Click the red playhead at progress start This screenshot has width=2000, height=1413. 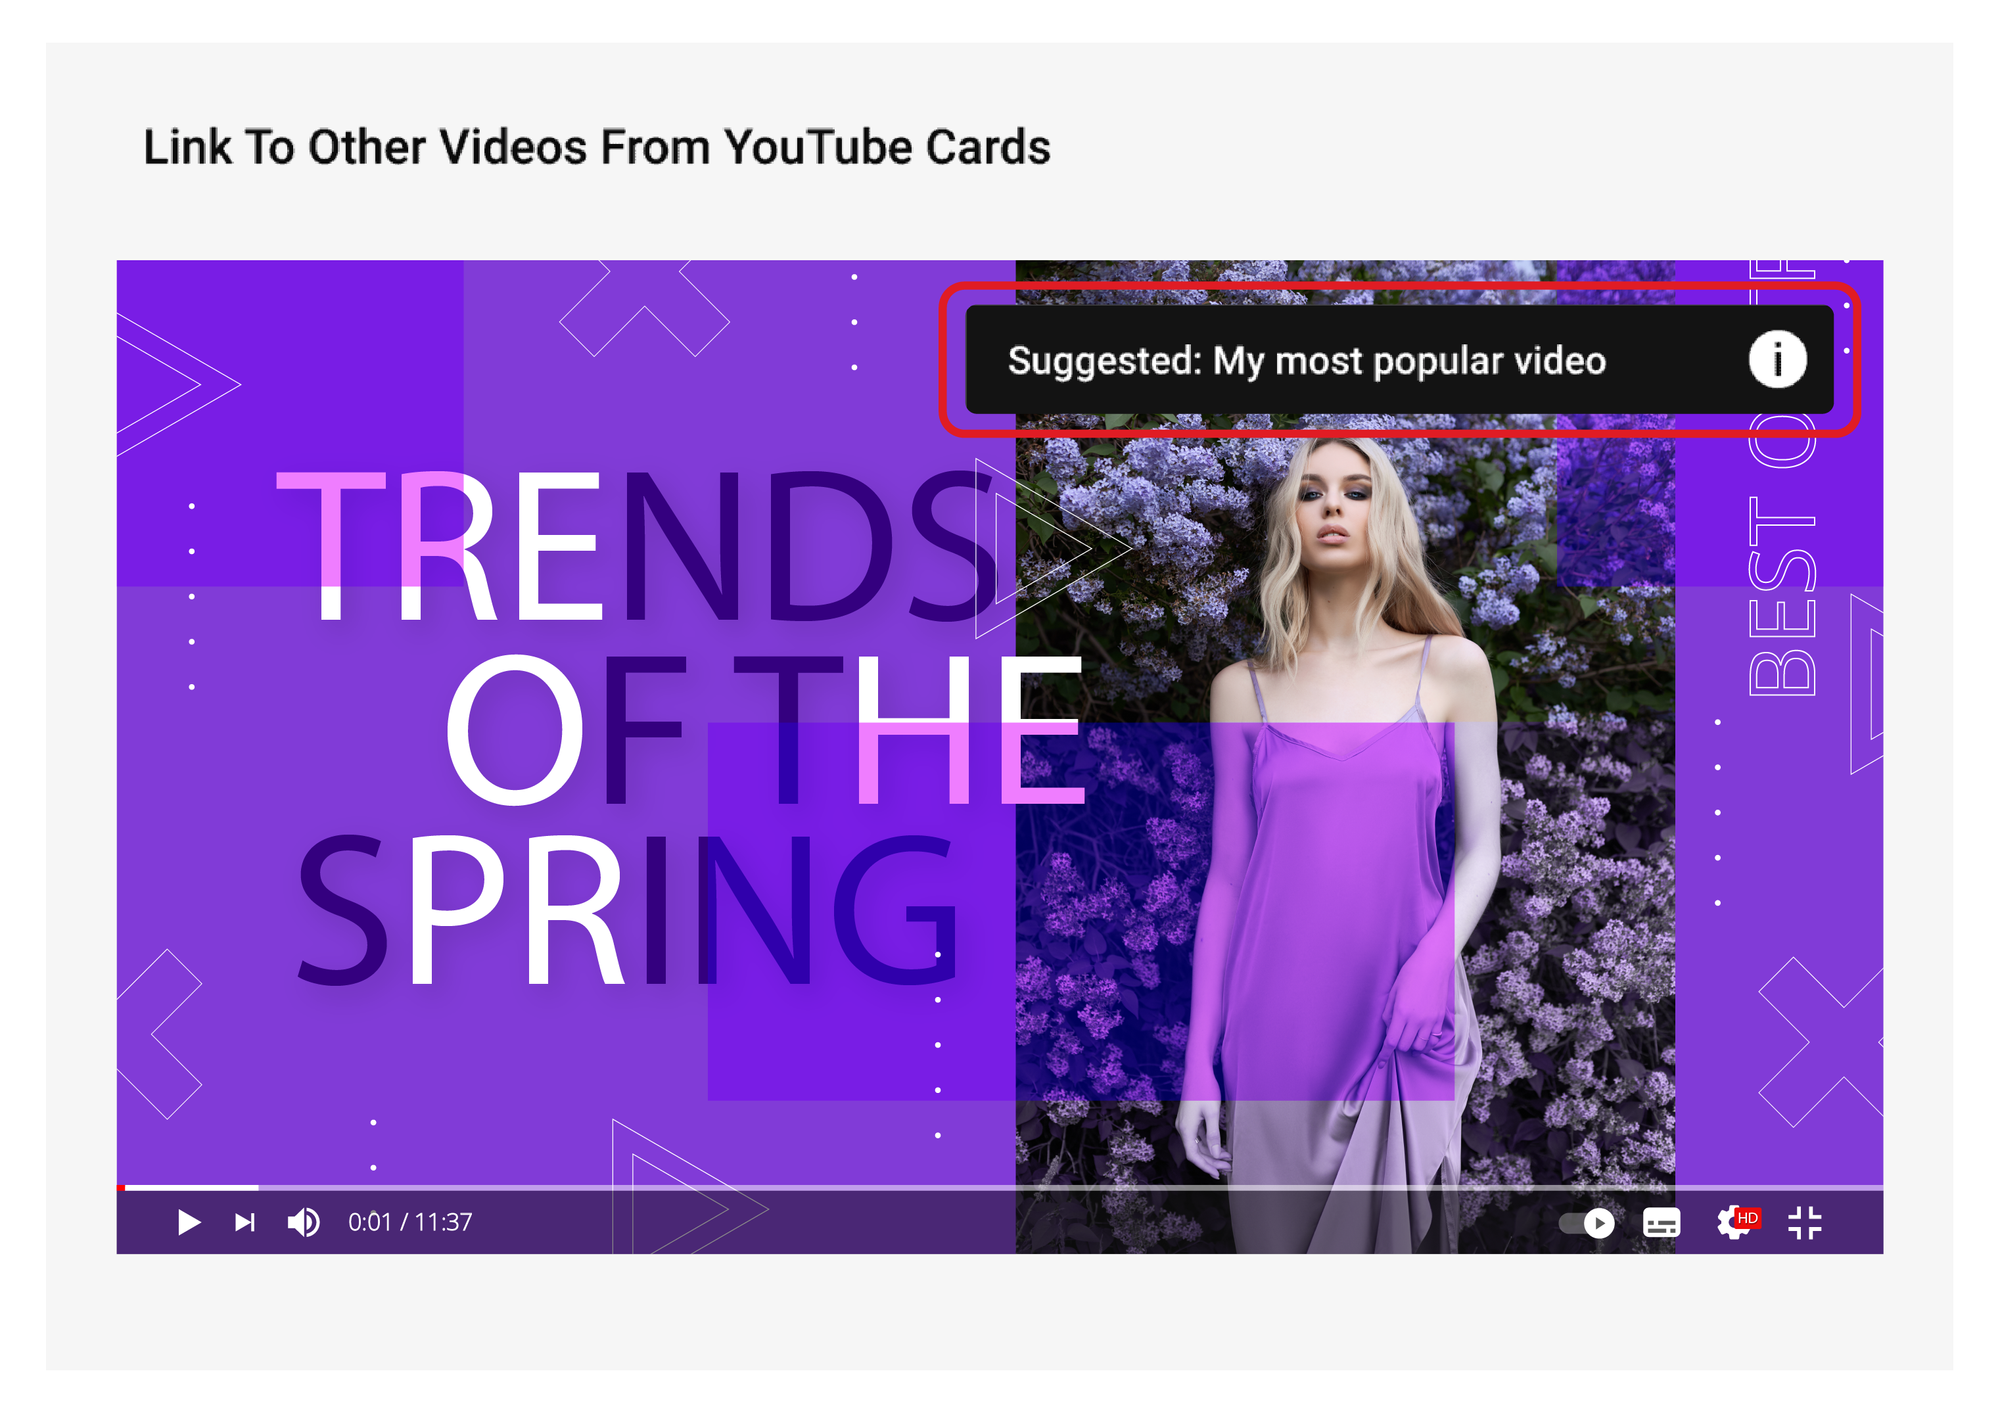[121, 1187]
